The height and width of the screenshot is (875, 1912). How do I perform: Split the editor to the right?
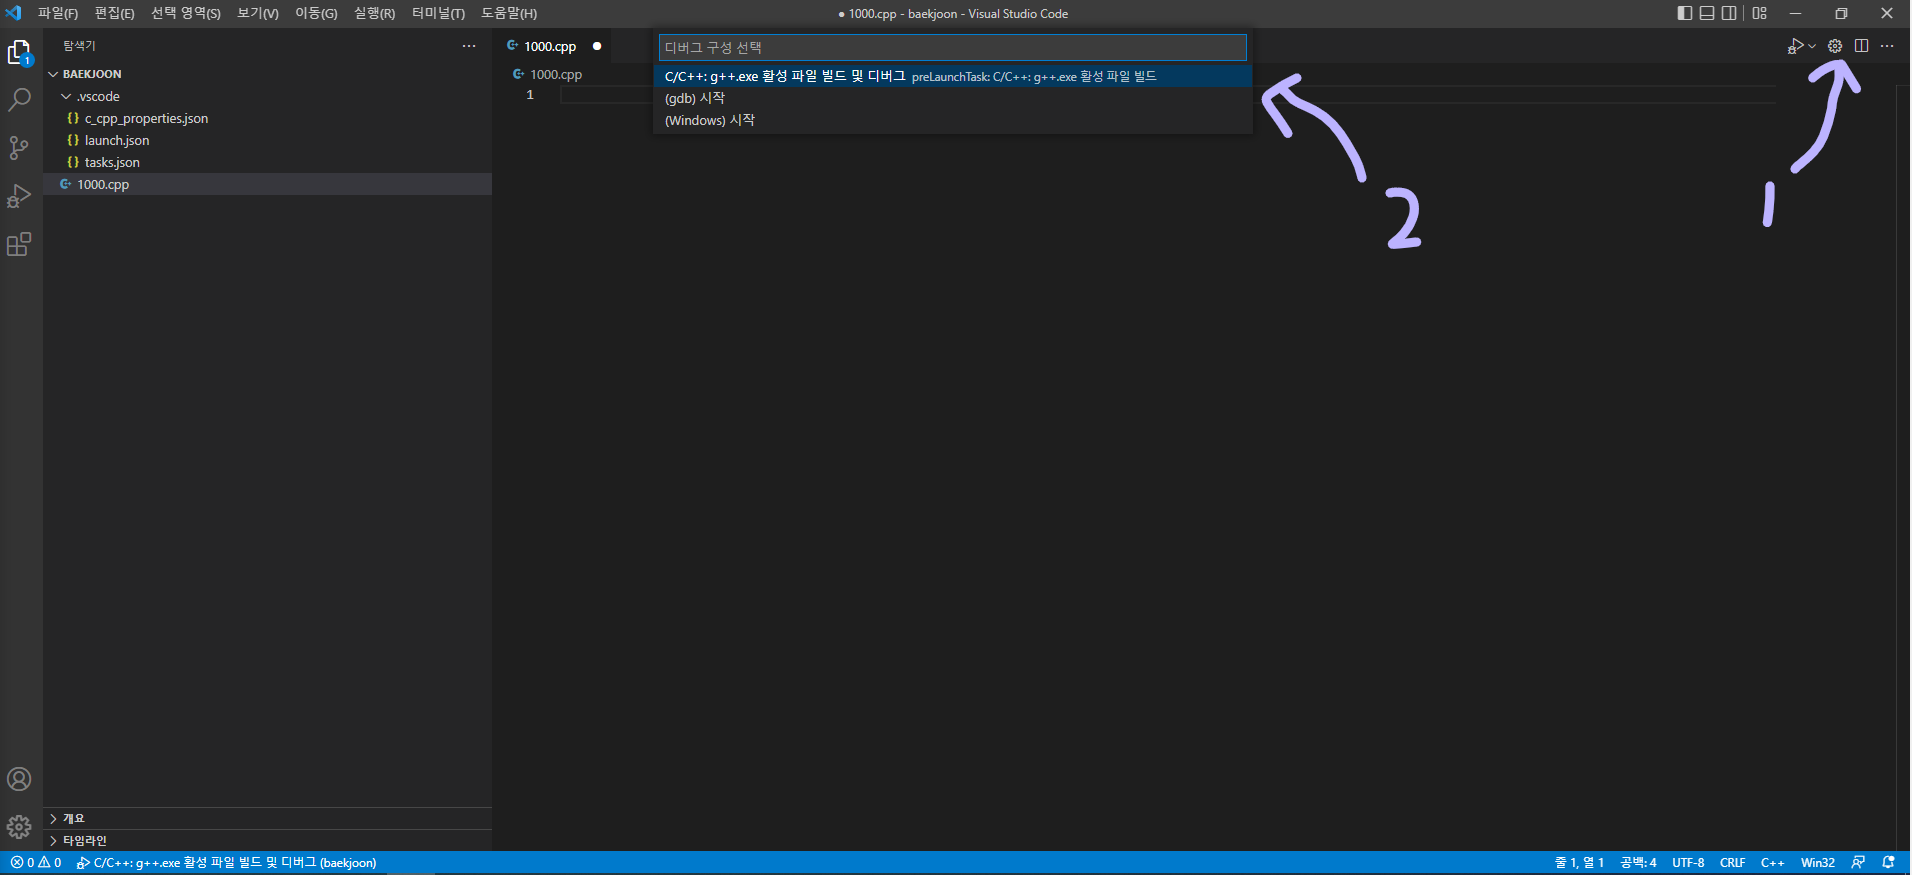1861,46
